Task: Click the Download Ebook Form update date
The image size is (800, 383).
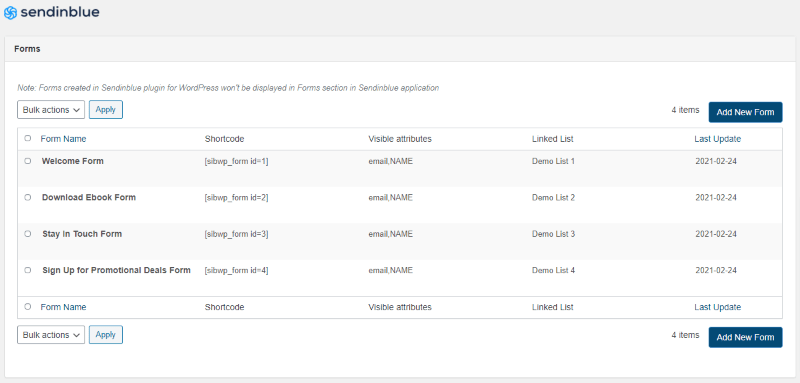Action: [x=716, y=197]
